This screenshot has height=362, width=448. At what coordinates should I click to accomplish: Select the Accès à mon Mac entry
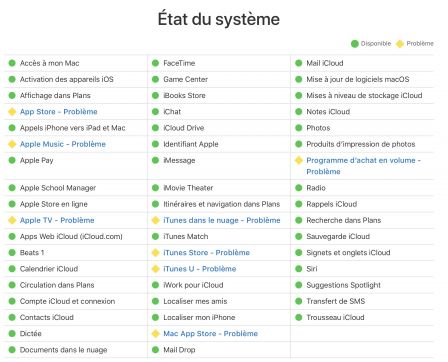coord(50,63)
